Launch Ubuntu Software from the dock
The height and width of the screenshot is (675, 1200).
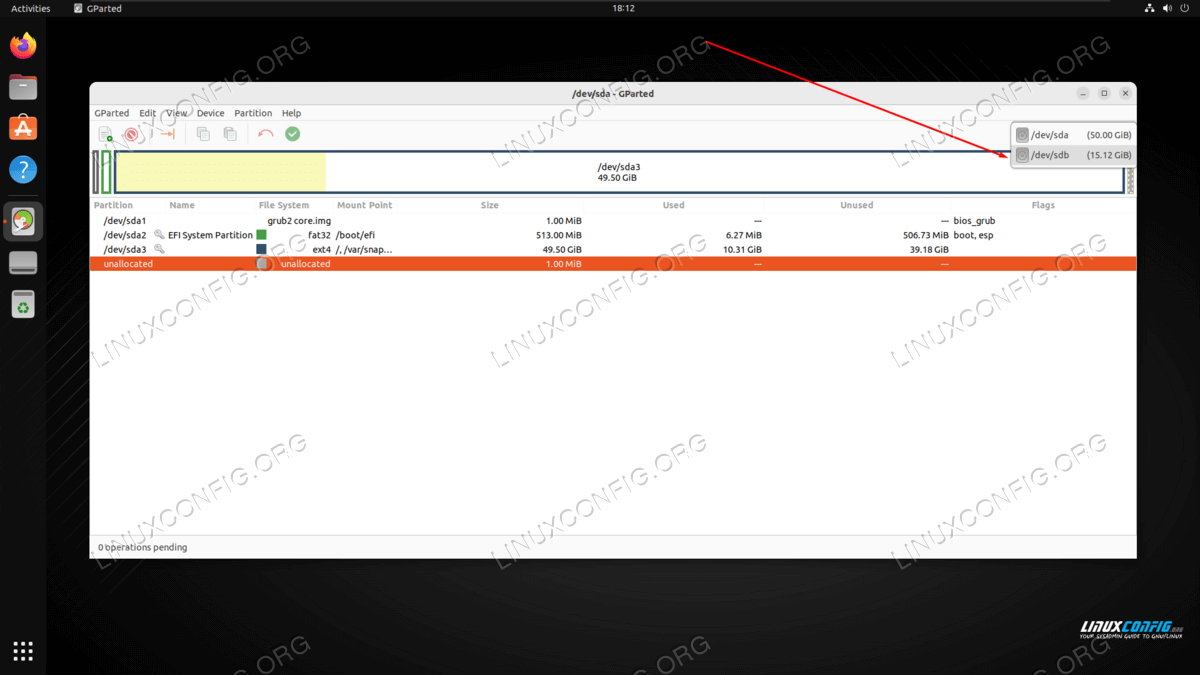click(23, 128)
